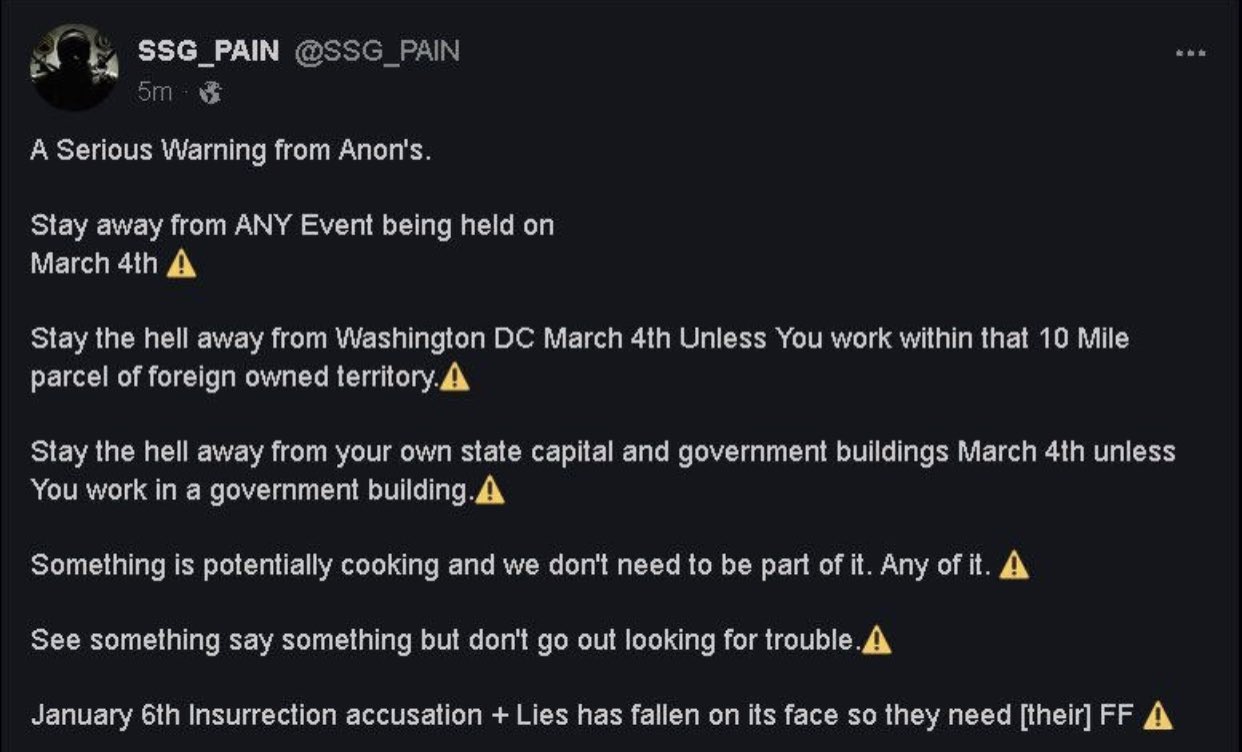This screenshot has height=752, width=1242.
Task: Click warning icon after "looking for trouble."
Action: click(x=876, y=640)
